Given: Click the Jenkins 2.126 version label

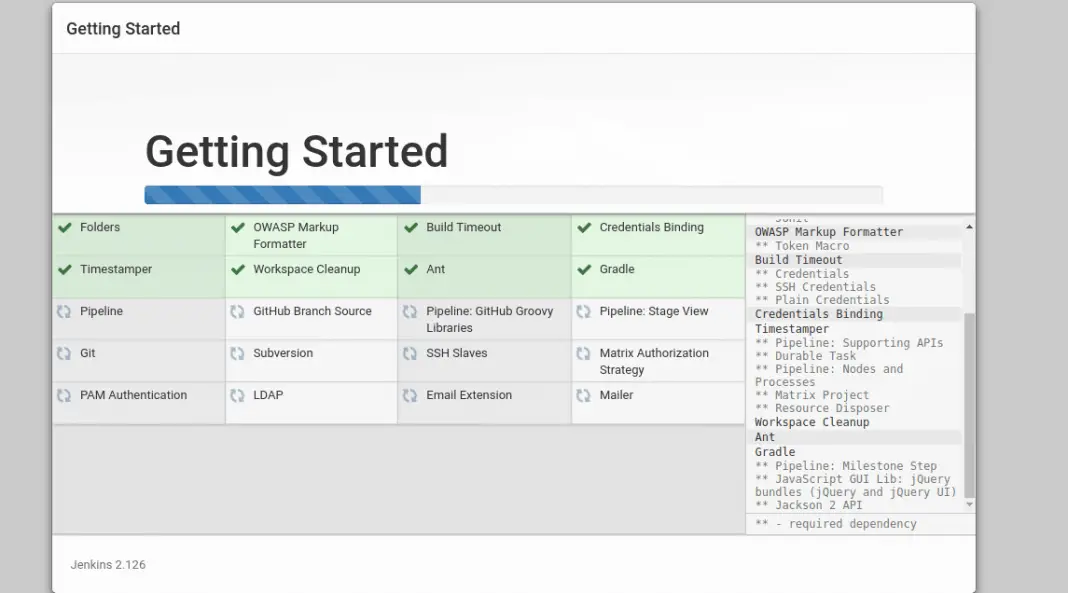Looking at the screenshot, I should point(107,564).
